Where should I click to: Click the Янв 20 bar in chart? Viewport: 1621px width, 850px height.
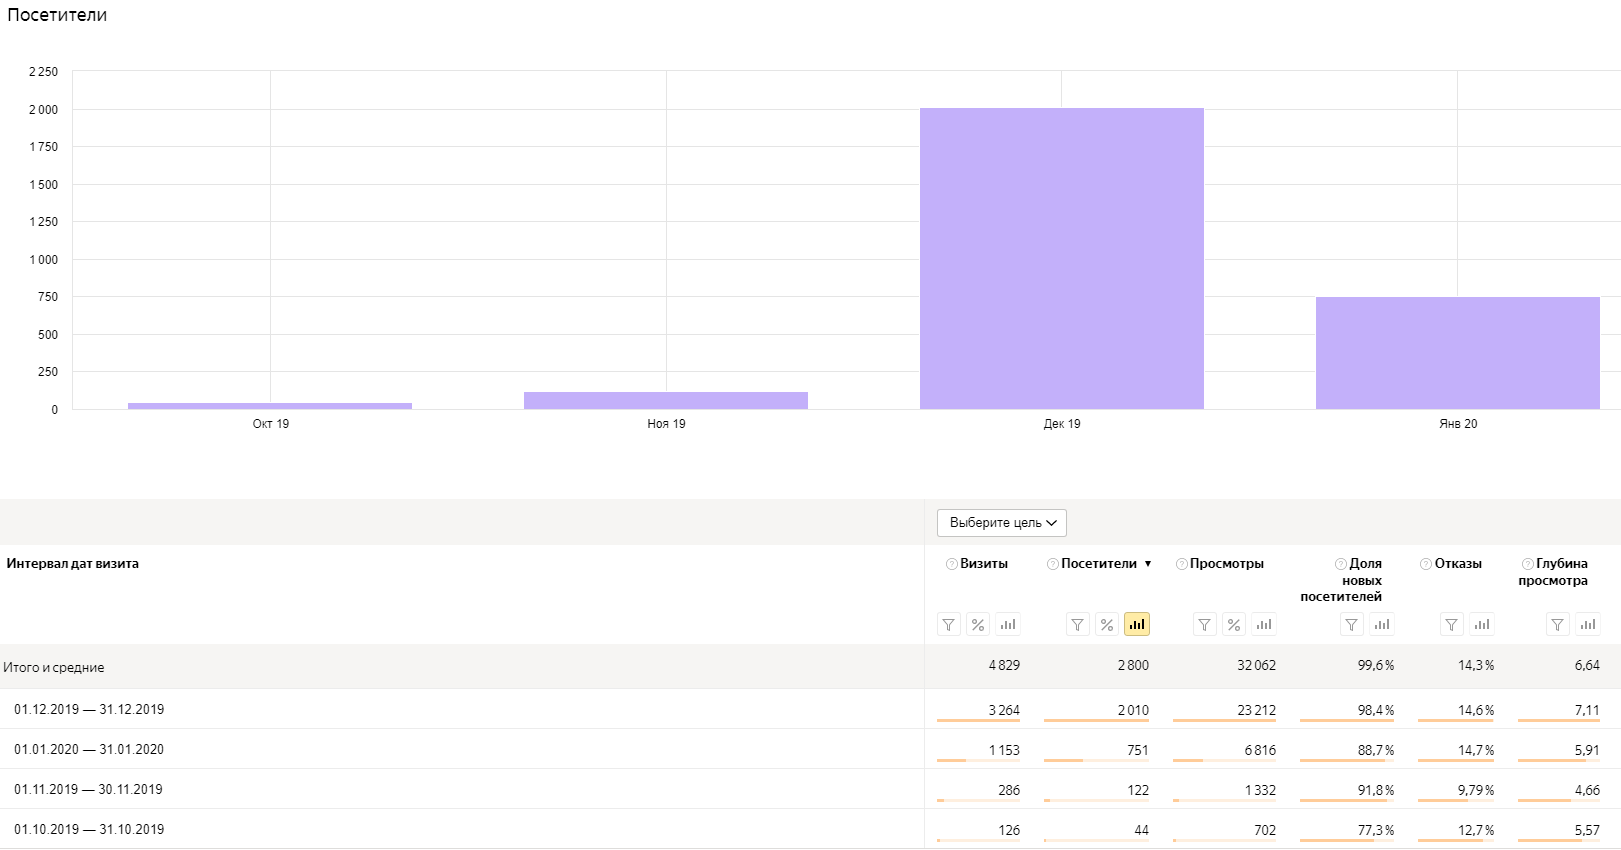1457,353
